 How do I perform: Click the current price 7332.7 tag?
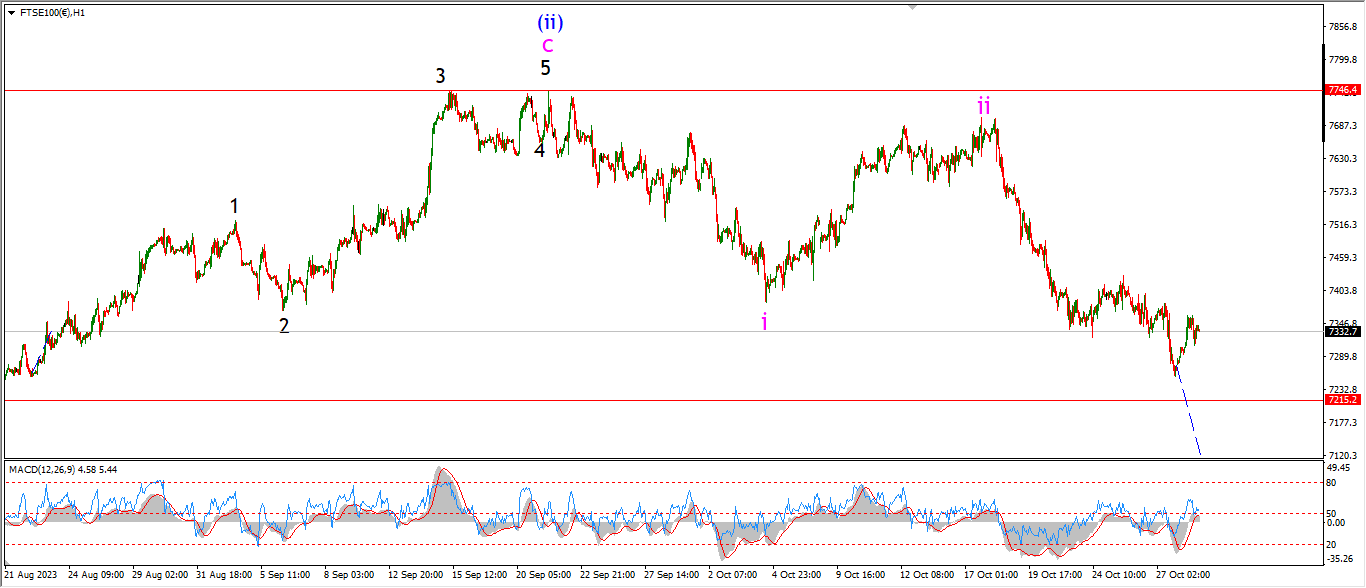(x=1342, y=331)
